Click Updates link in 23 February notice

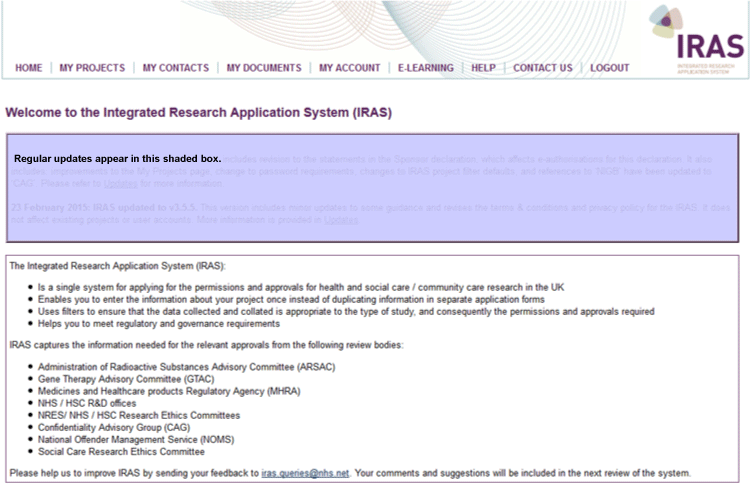342,220
